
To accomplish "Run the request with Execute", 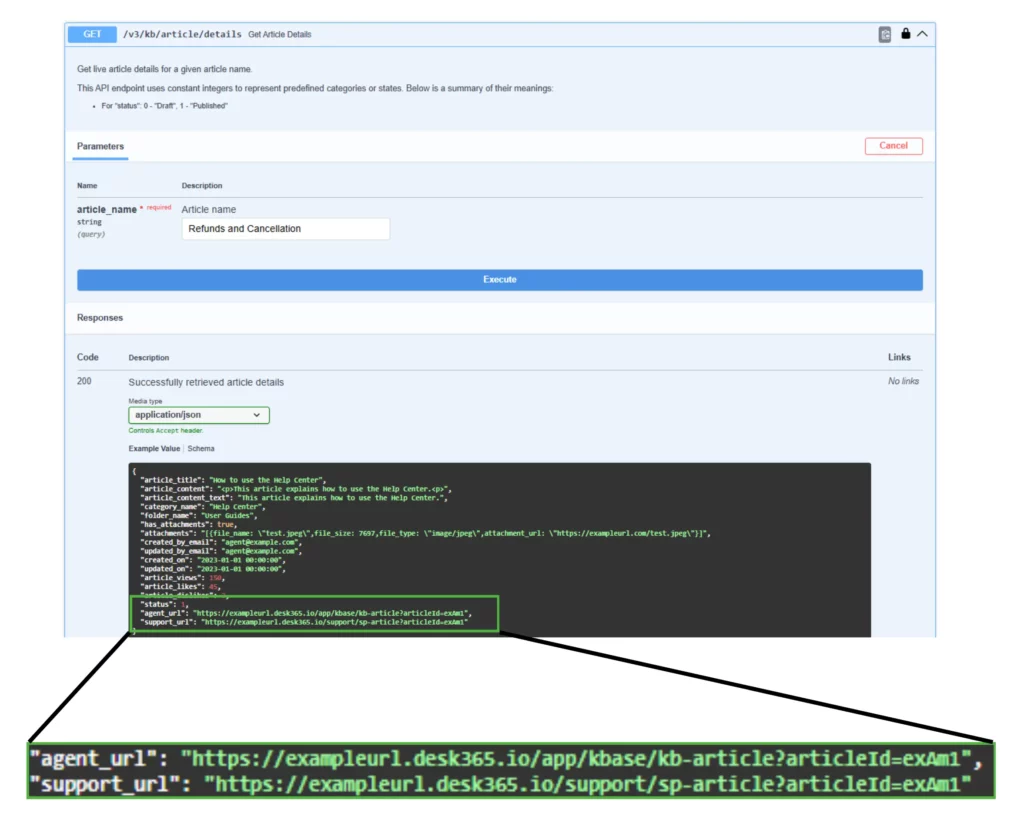I will (x=499, y=280).
